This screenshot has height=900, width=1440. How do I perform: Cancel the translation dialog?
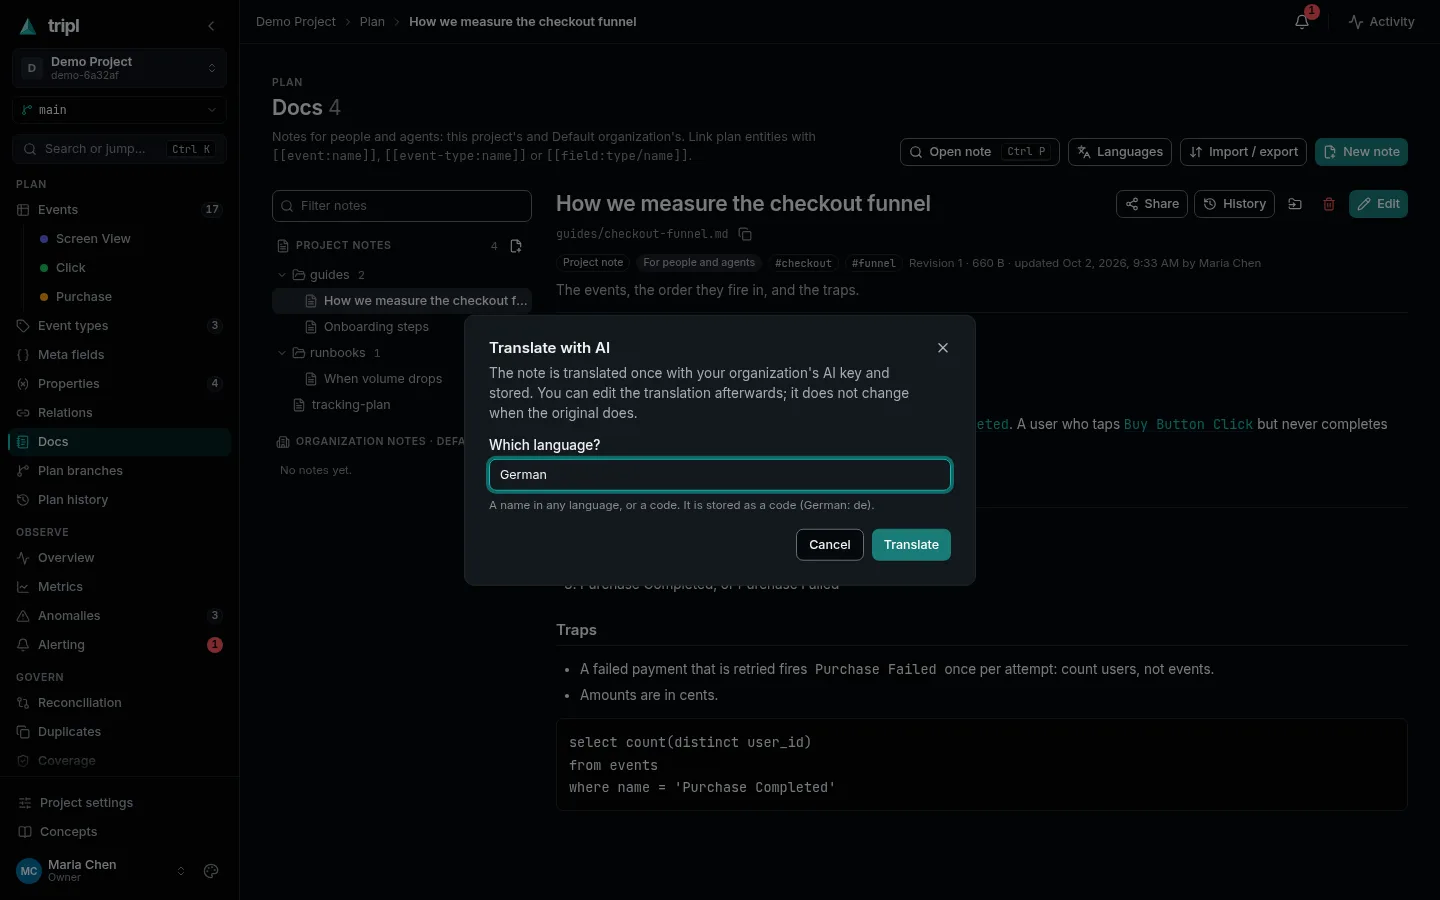[830, 545]
